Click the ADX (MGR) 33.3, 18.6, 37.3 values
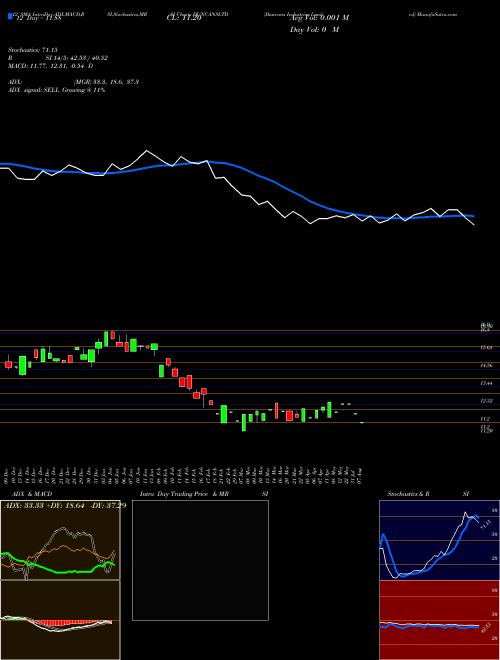Screen dimensions: 500x660 point(106,82)
